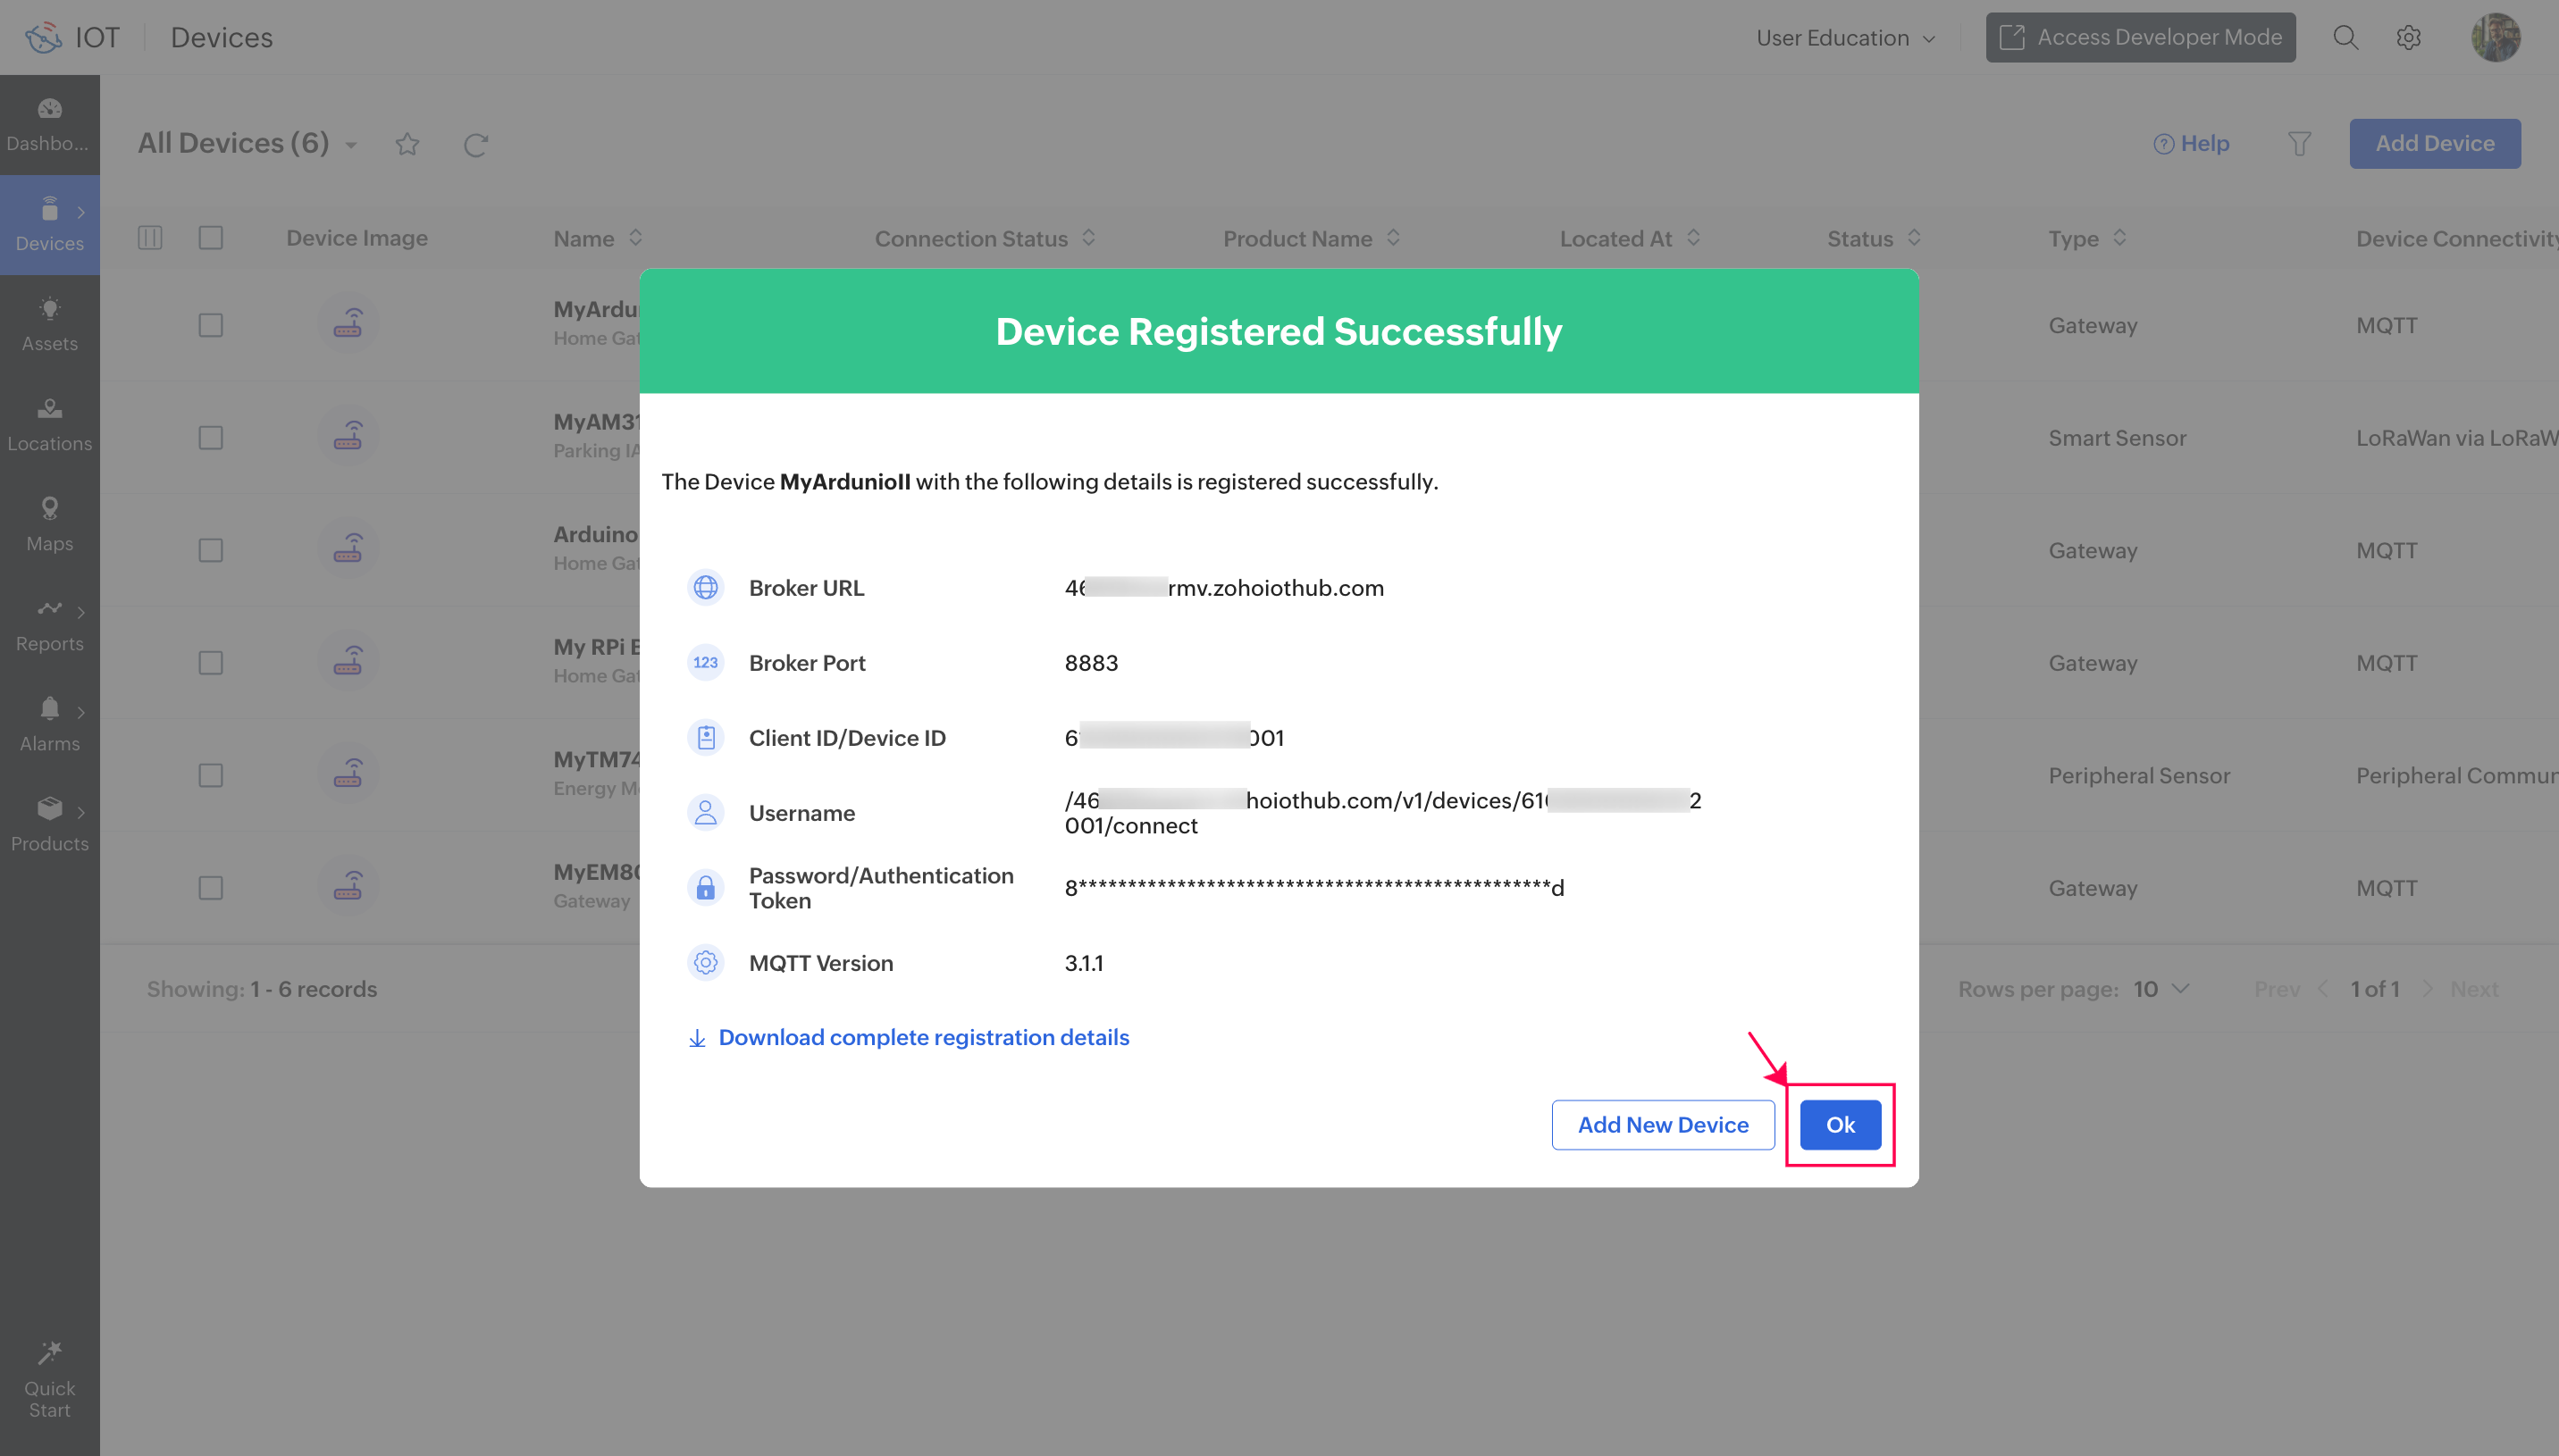Mark view as favorite with star icon

(x=407, y=145)
